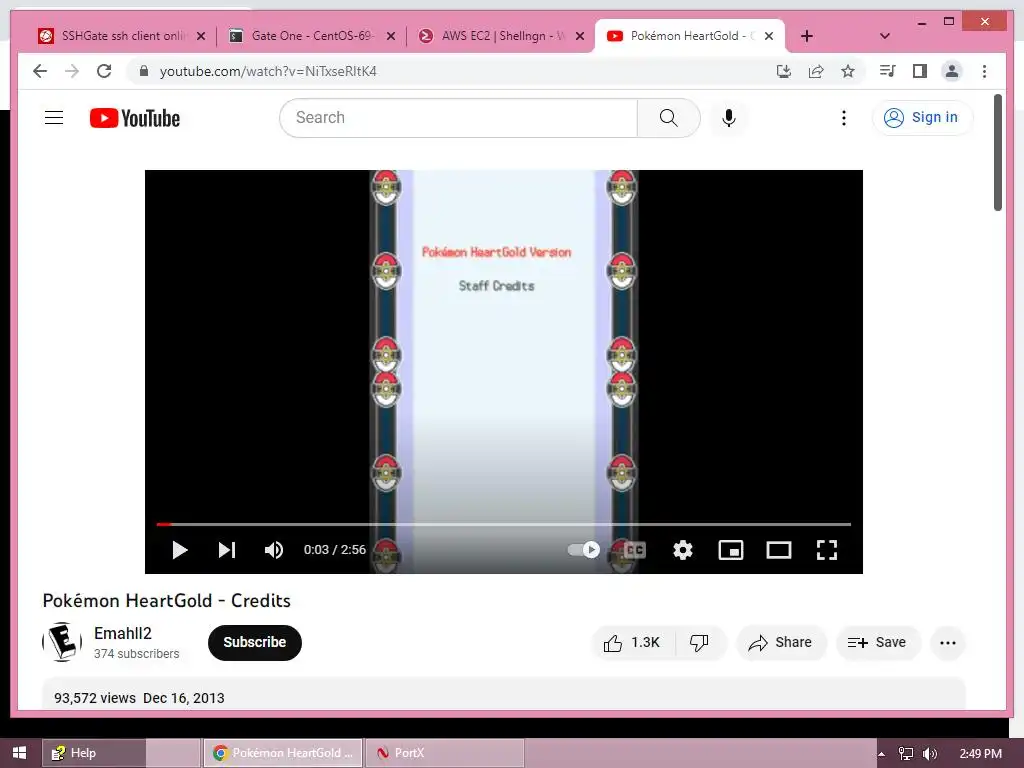Open the PortX taskbar item
The height and width of the screenshot is (768, 1024).
pyautogui.click(x=445, y=753)
